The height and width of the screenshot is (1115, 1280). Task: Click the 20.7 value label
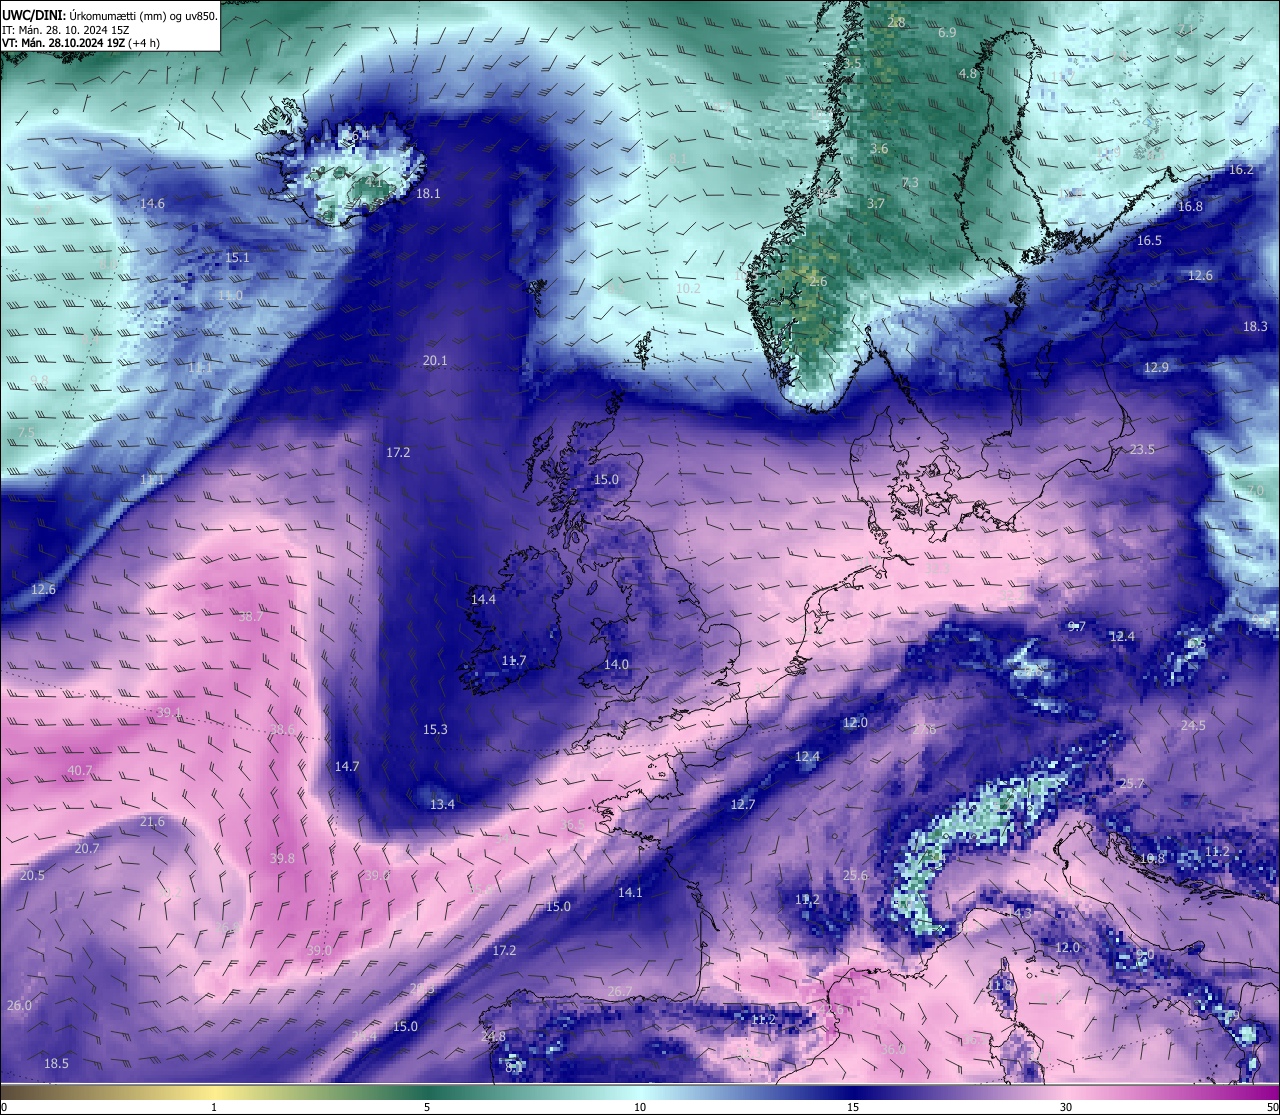click(87, 848)
